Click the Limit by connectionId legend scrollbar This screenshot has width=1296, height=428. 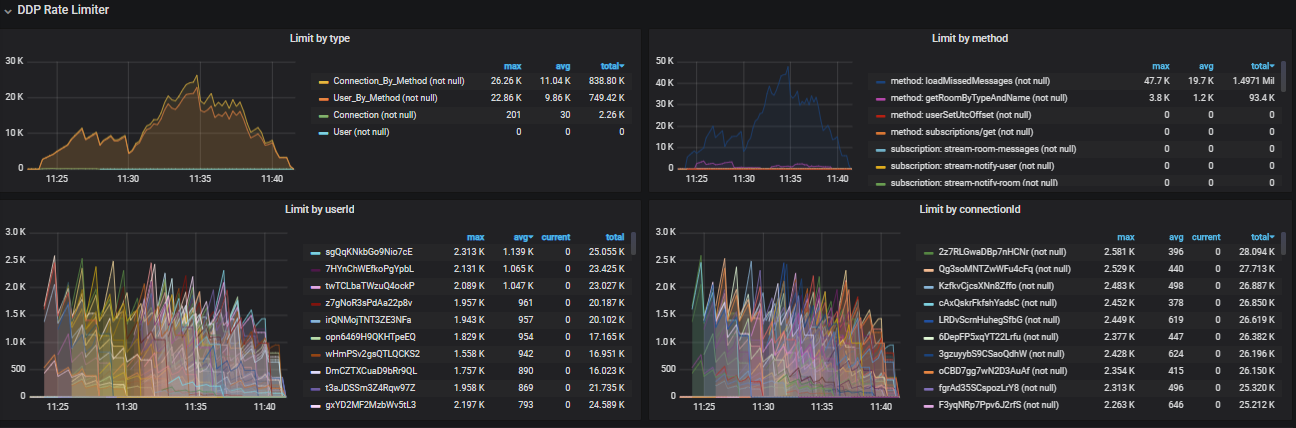tap(1284, 244)
